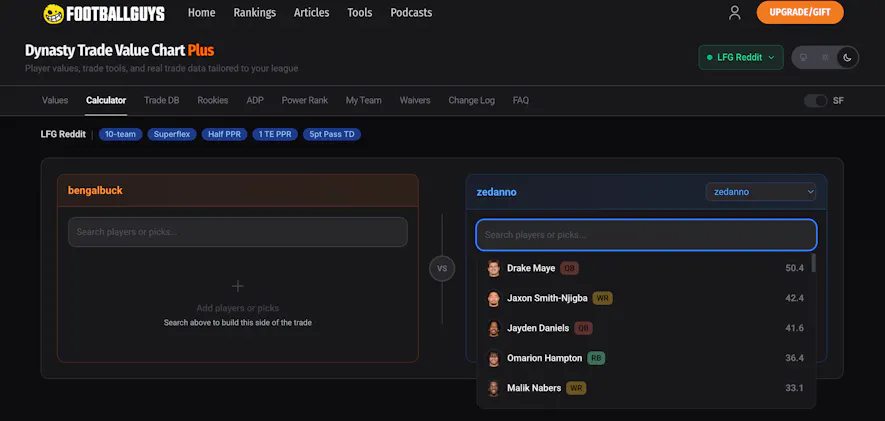Click Malik Nabers' player headshot
This screenshot has width=885, height=421.
[x=494, y=388]
